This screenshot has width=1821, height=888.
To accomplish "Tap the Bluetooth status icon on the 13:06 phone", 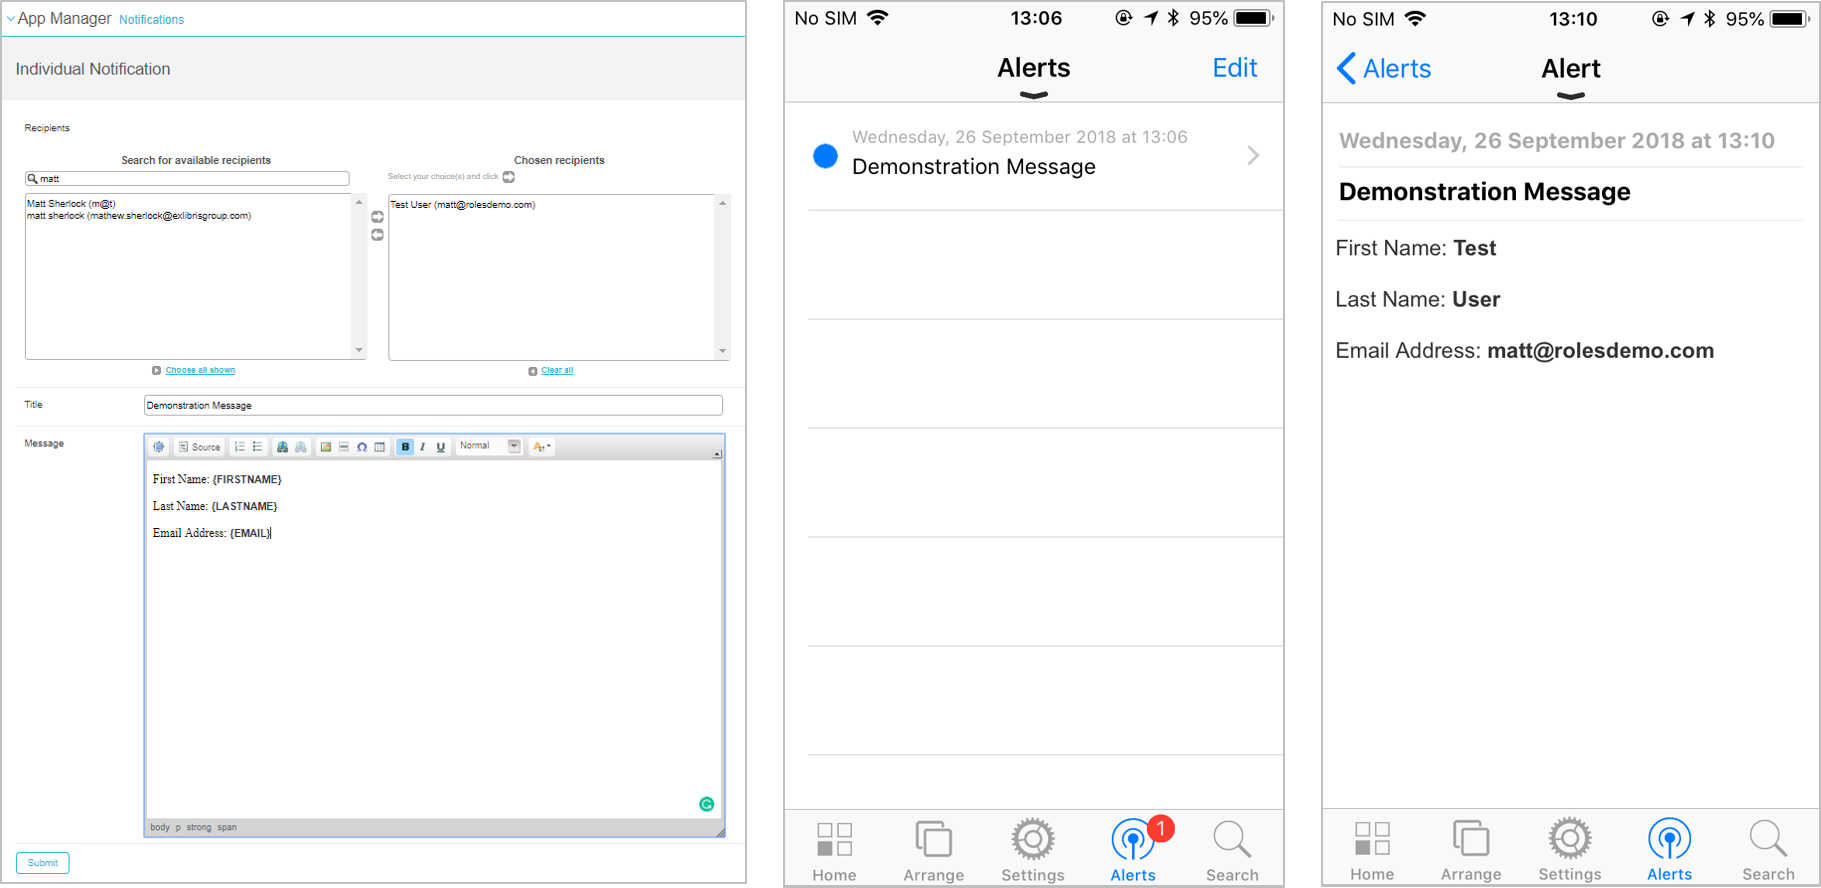I will pos(1173,18).
